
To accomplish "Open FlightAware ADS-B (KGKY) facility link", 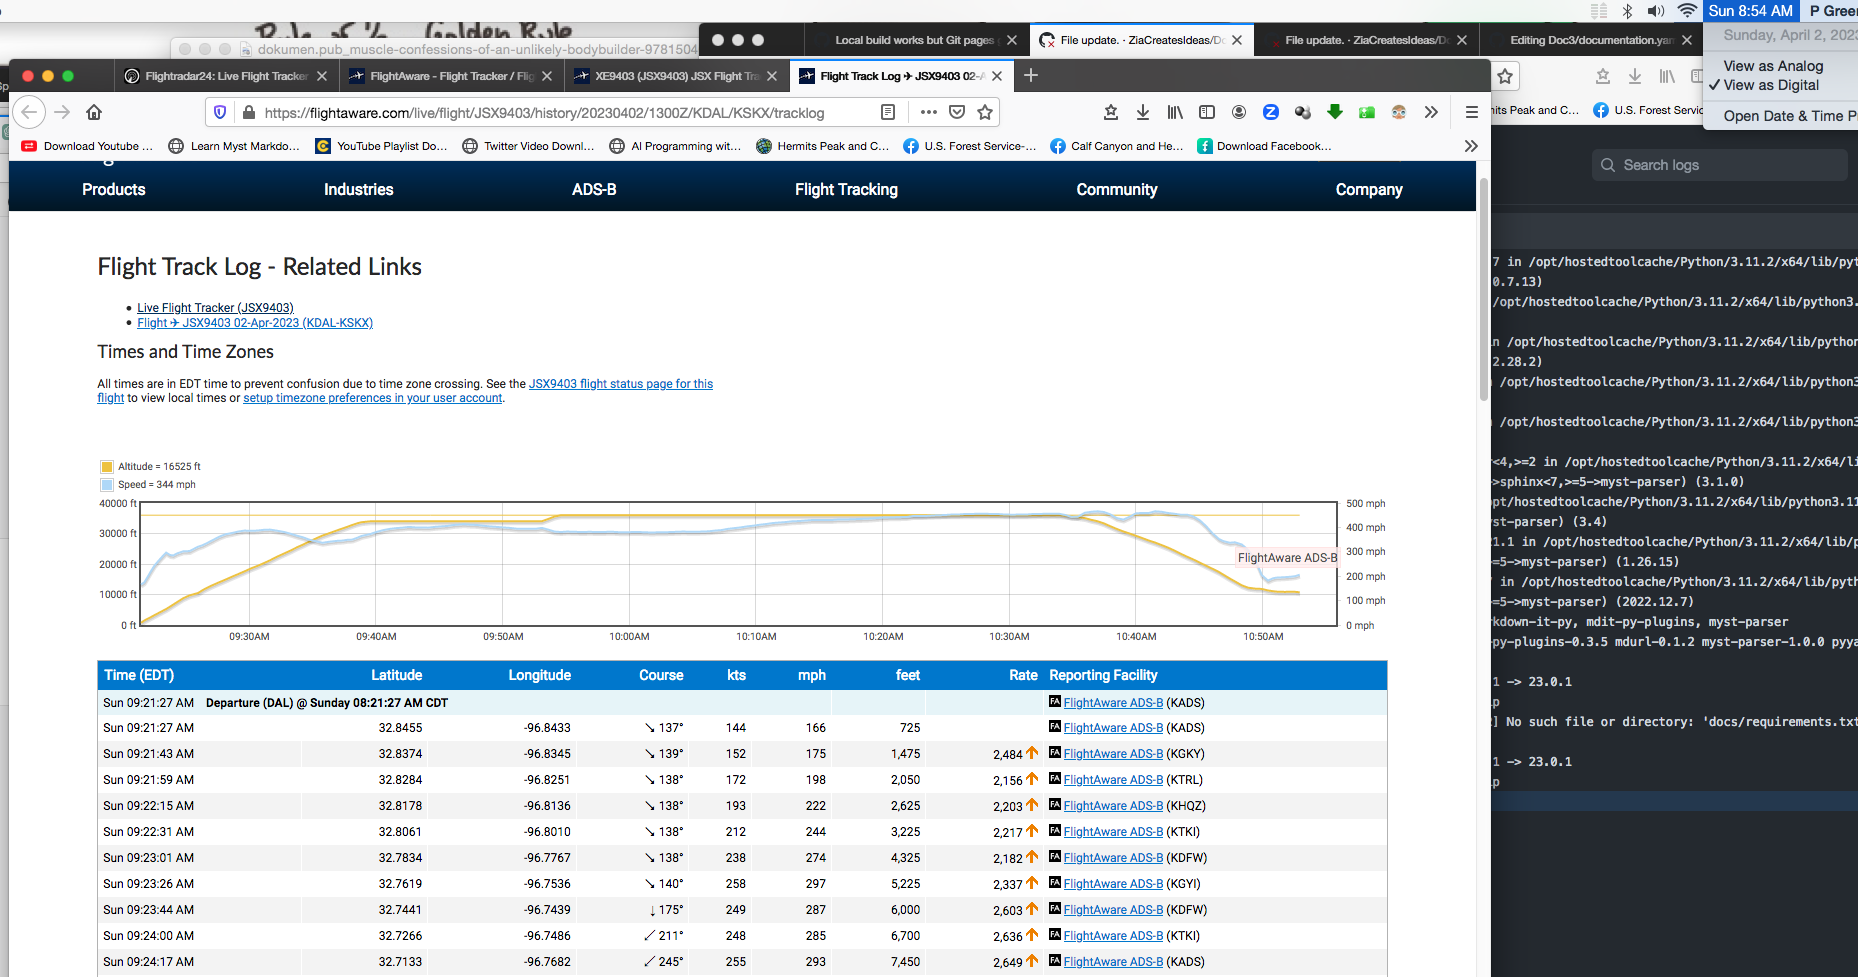I will 1113,754.
